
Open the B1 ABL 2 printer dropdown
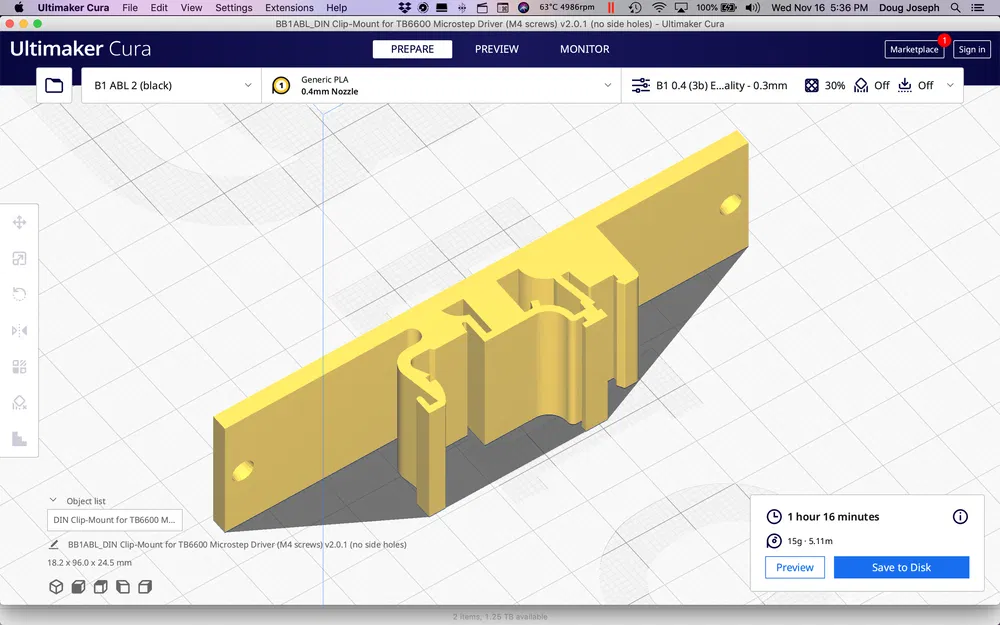tap(172, 86)
